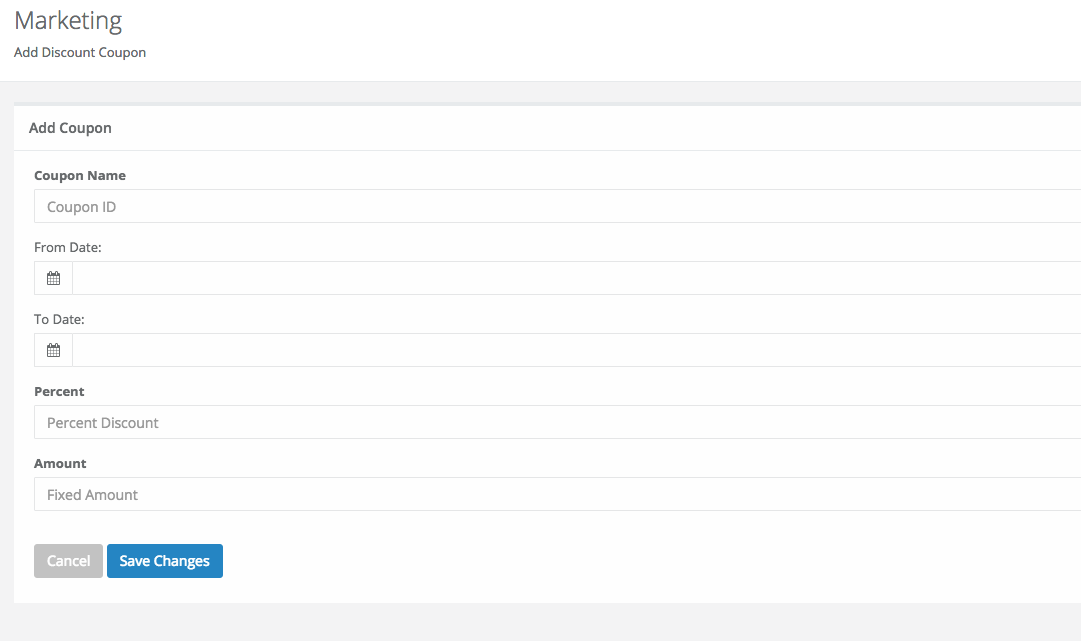Click the Amount field label
Image resolution: width=1081 pixels, height=641 pixels.
click(60, 464)
